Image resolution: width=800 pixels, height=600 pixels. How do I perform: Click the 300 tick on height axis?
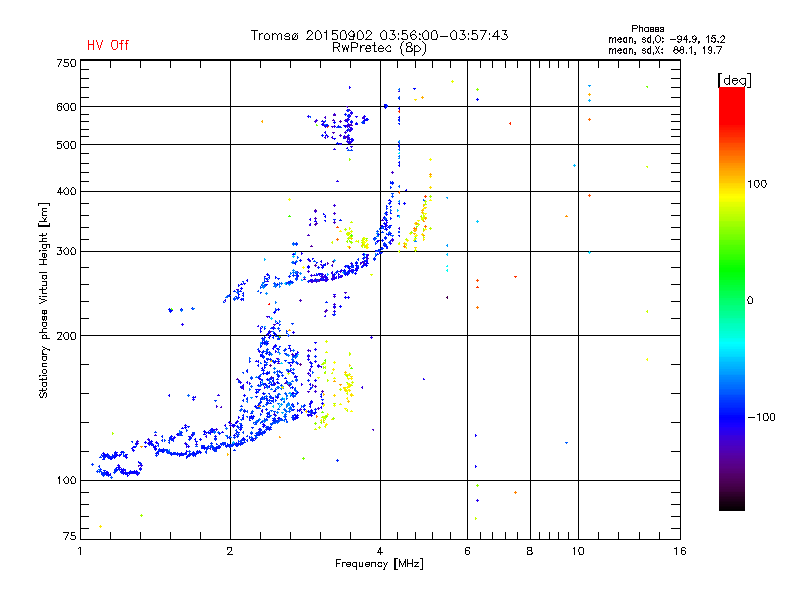click(x=66, y=251)
